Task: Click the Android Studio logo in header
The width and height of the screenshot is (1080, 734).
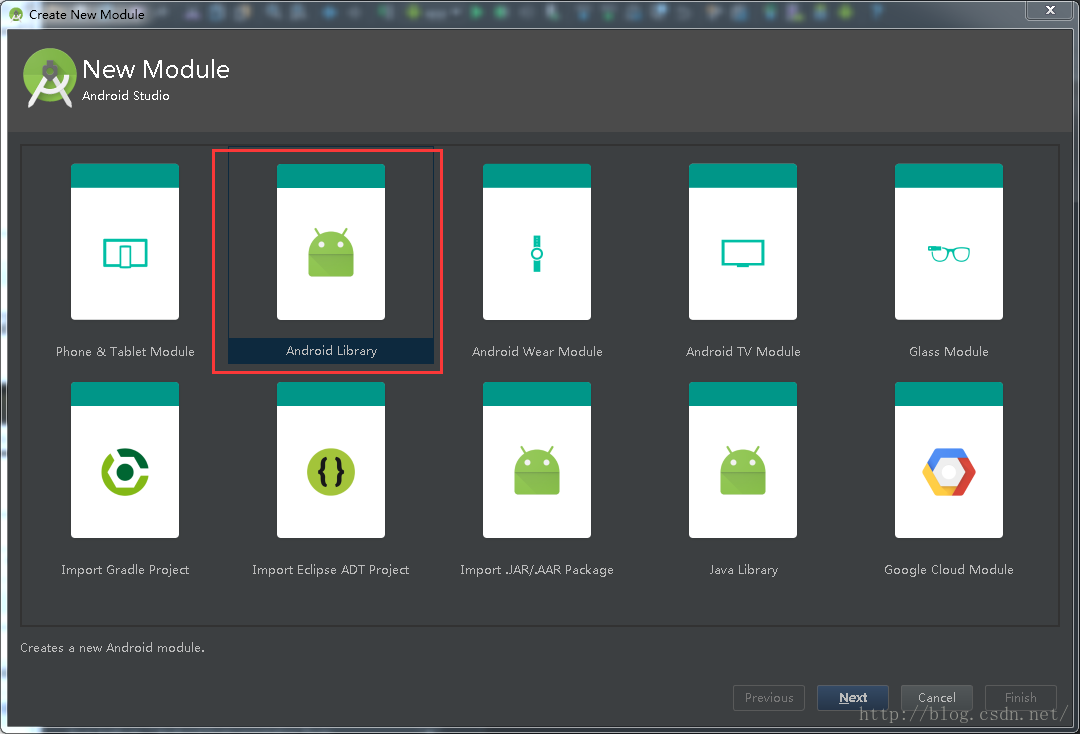Action: (x=49, y=78)
